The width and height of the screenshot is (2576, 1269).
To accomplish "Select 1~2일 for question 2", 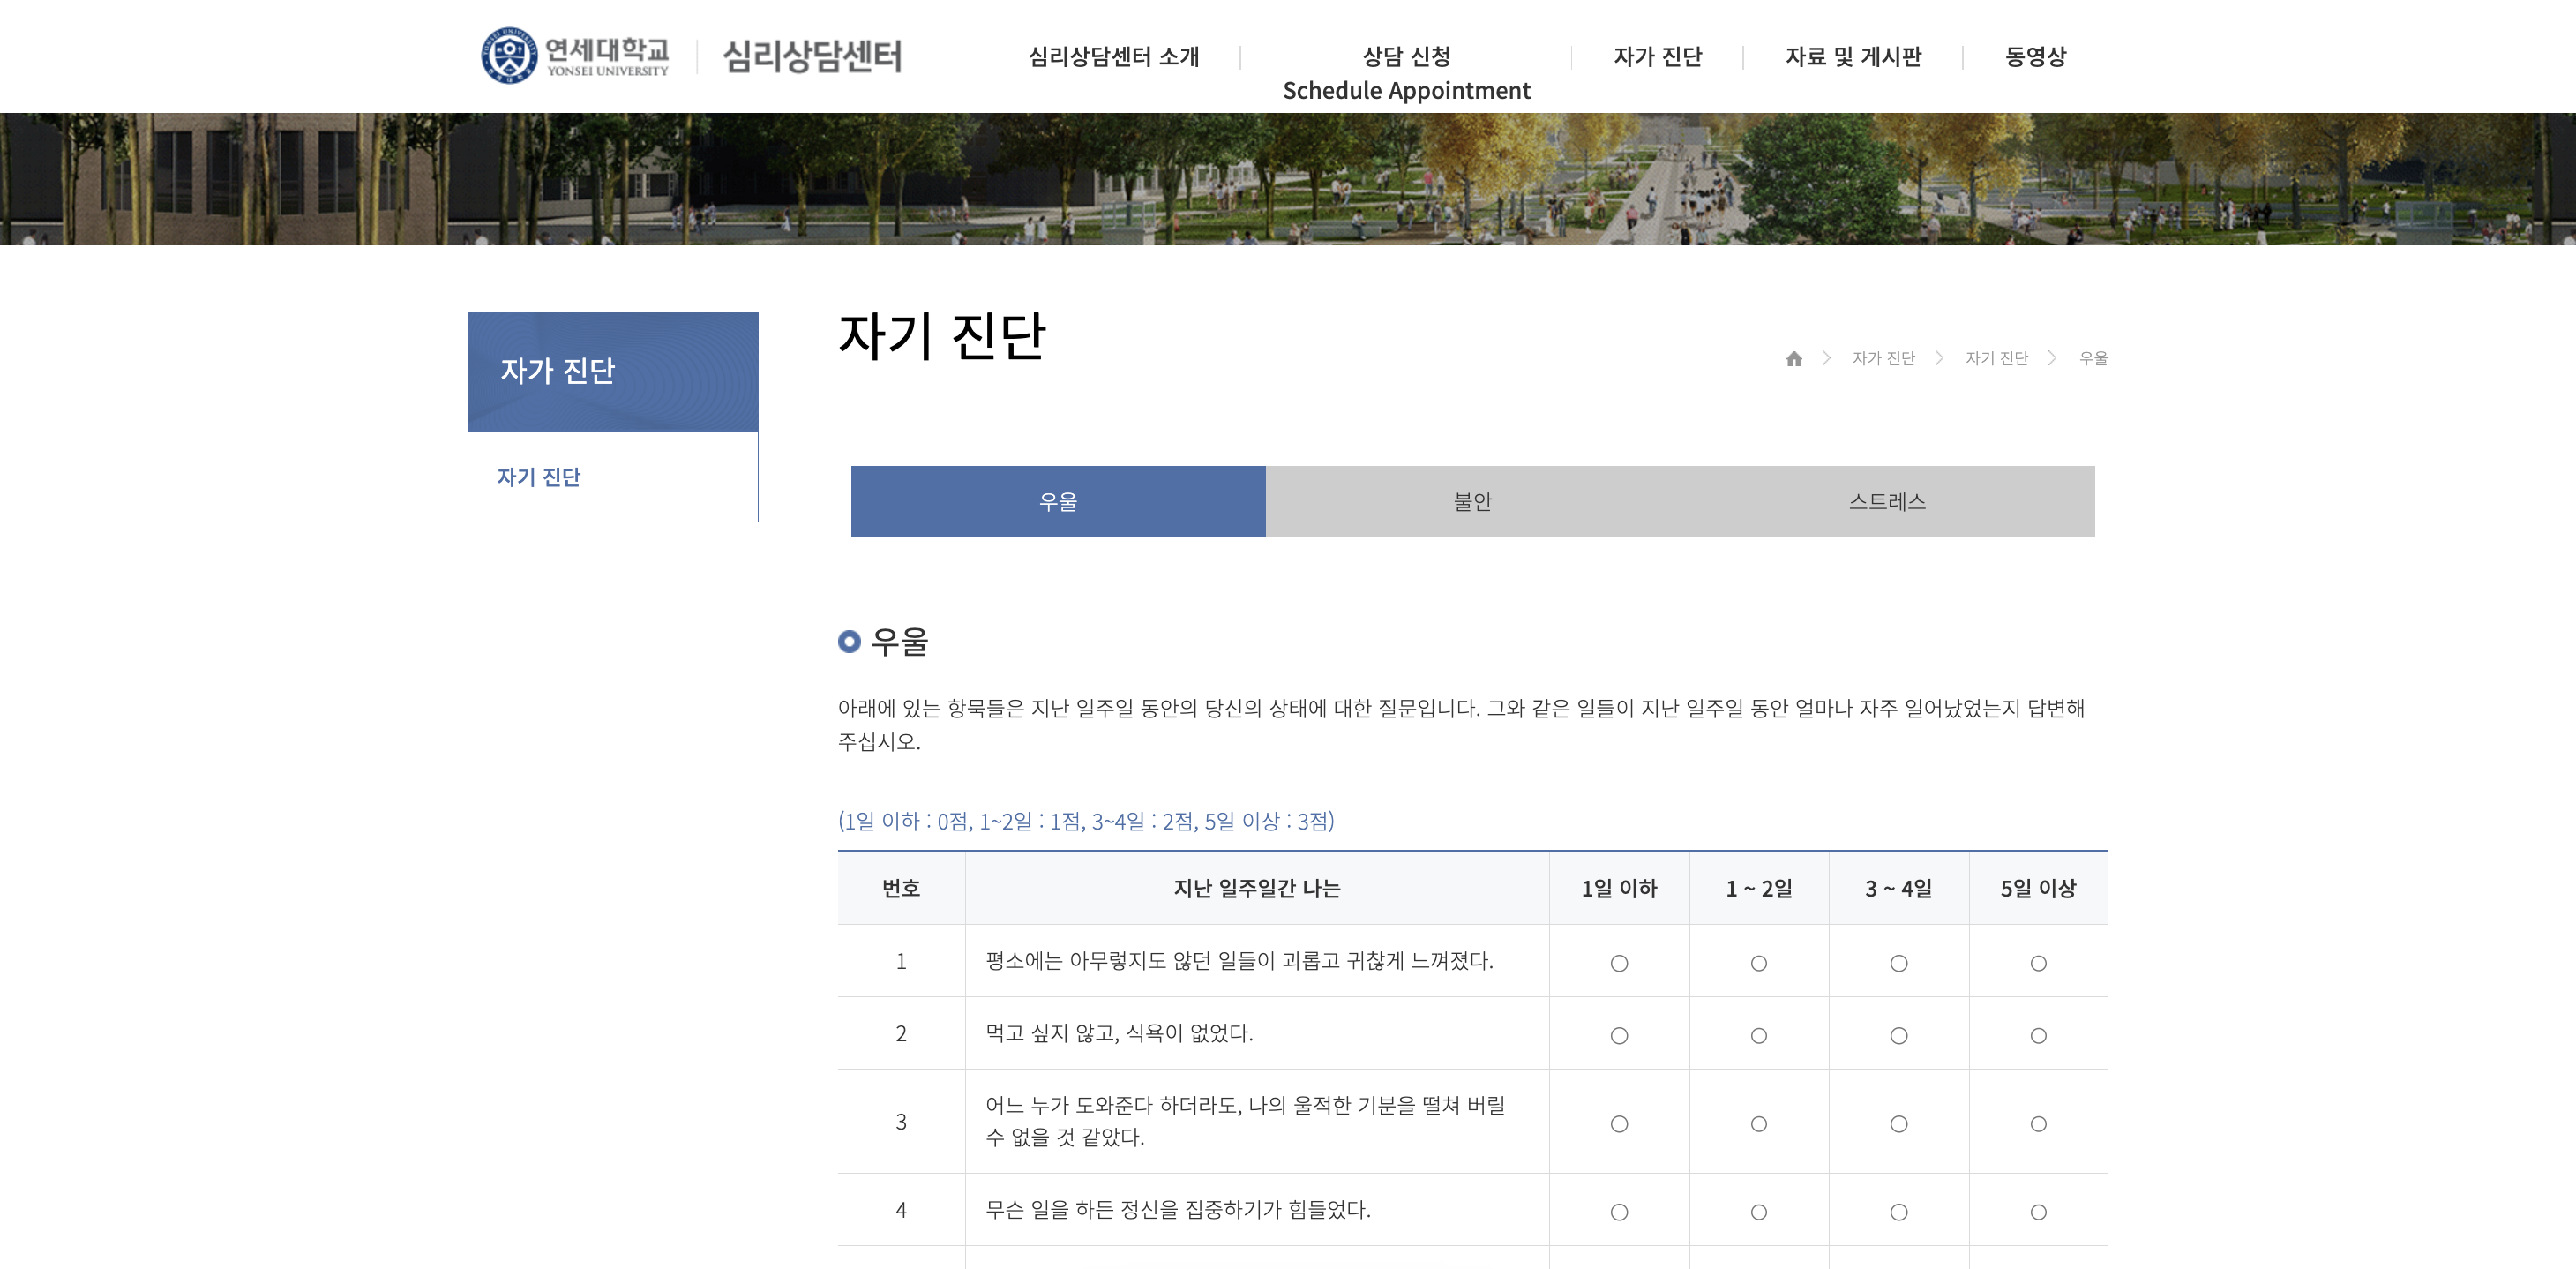I will pos(1759,1036).
